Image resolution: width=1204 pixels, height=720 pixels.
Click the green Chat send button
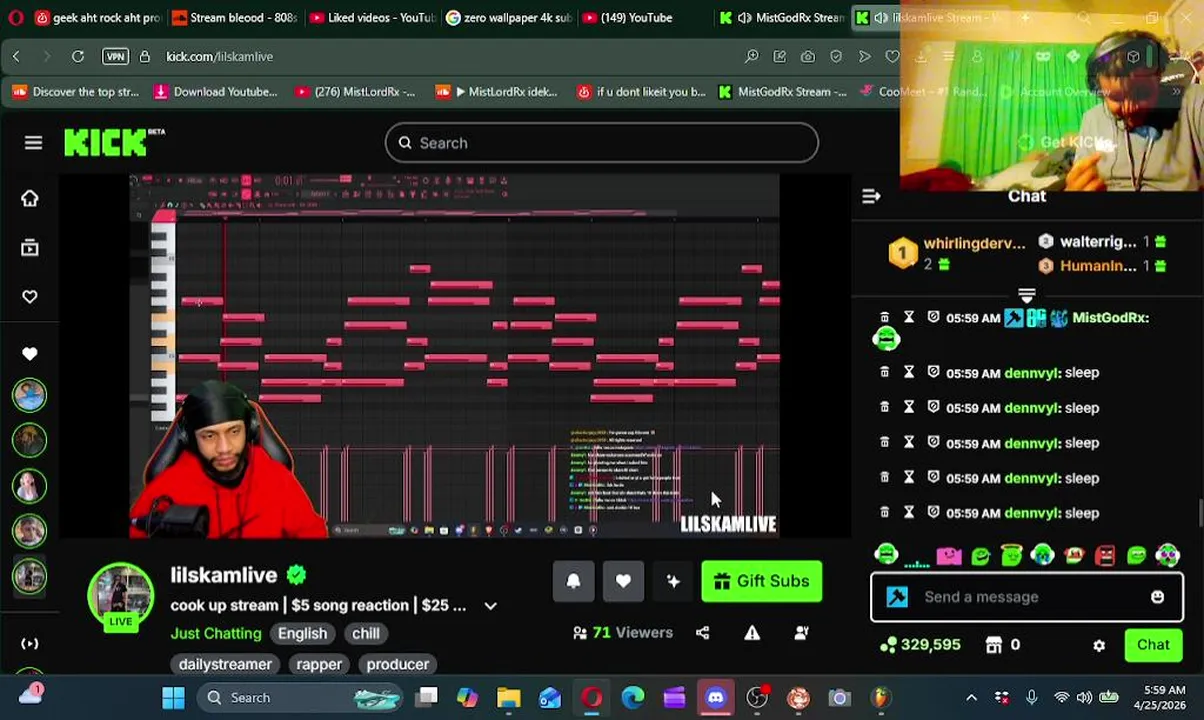1153,645
